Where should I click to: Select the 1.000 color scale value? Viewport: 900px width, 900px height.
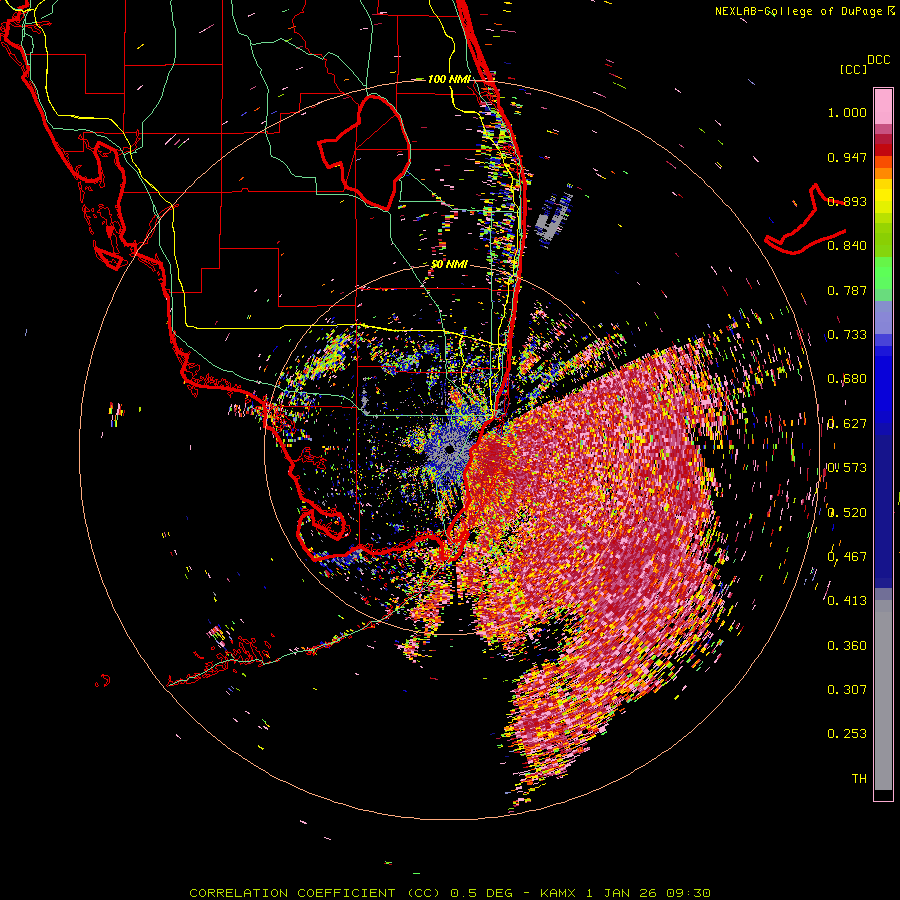point(847,112)
